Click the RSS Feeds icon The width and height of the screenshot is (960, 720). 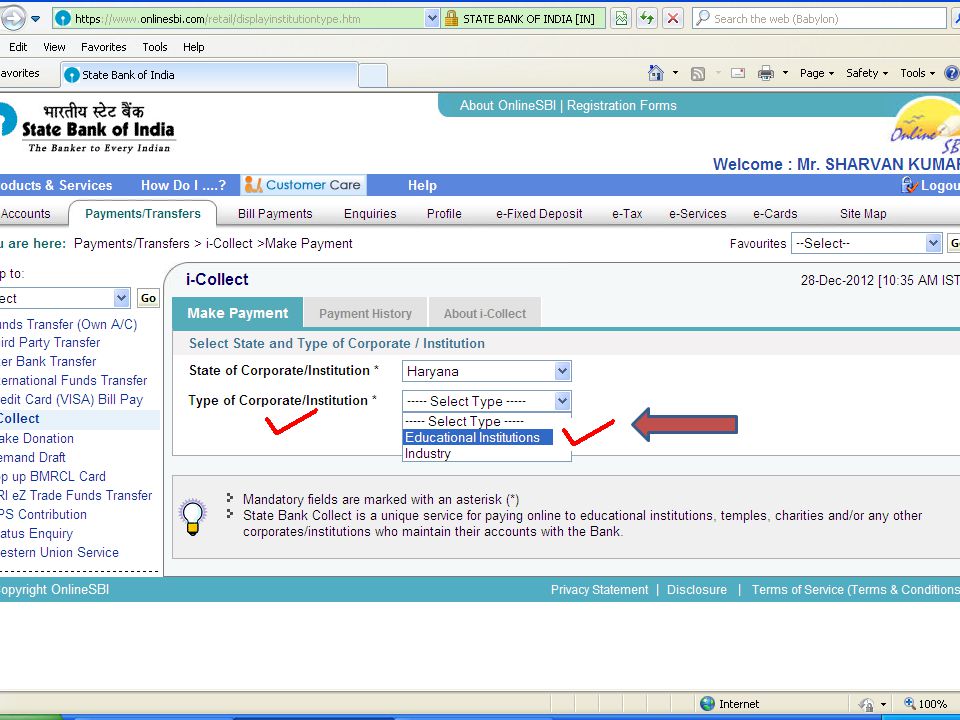pyautogui.click(x=697, y=73)
